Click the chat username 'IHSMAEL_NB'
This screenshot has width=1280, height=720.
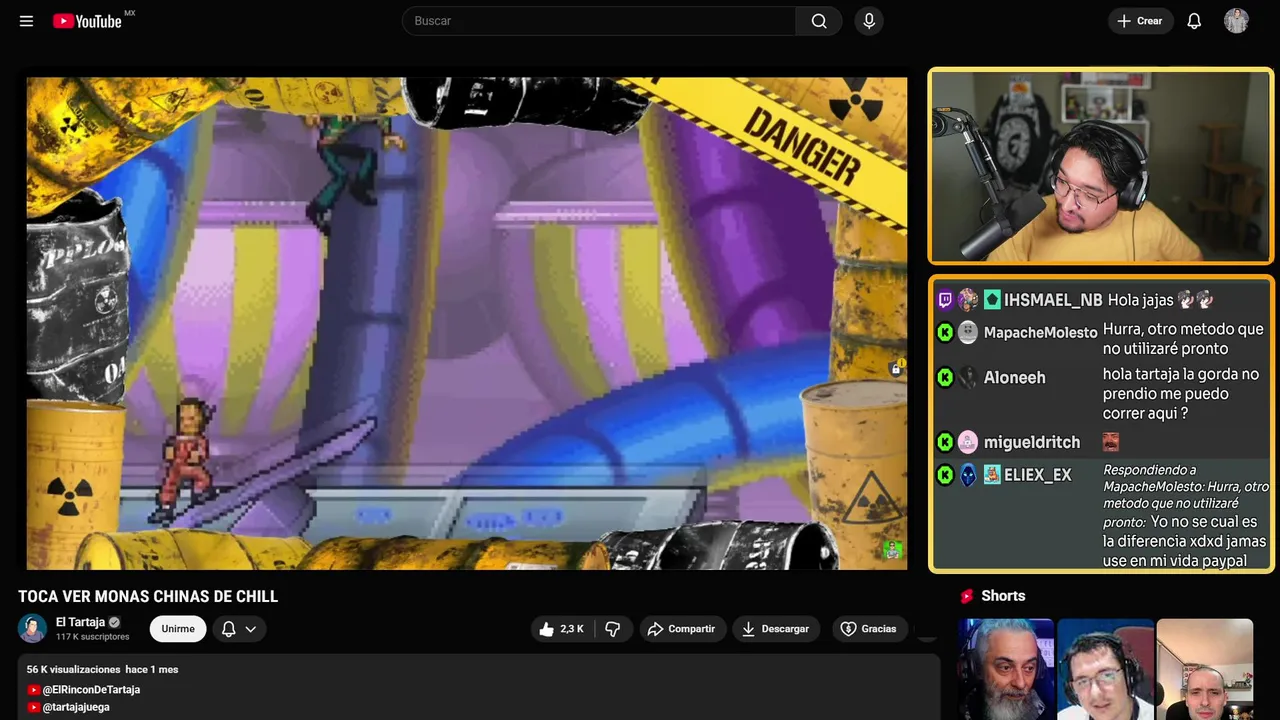click(1053, 300)
